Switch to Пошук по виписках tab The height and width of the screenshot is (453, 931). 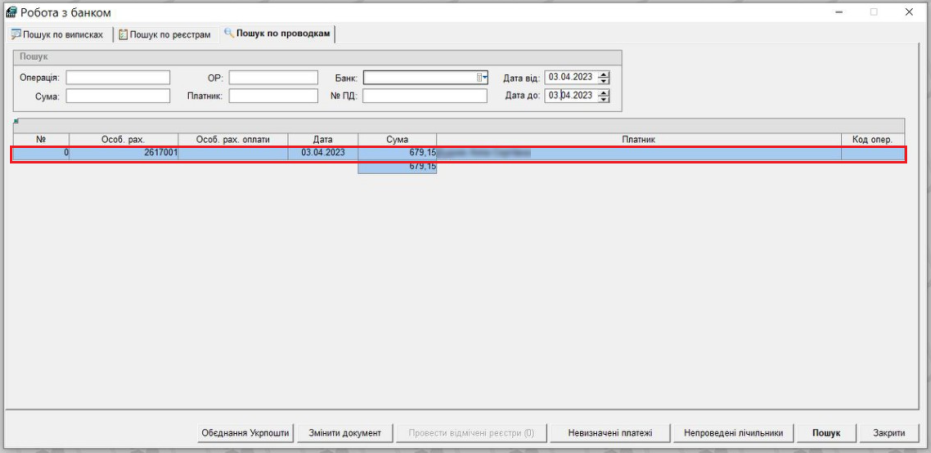coord(57,34)
